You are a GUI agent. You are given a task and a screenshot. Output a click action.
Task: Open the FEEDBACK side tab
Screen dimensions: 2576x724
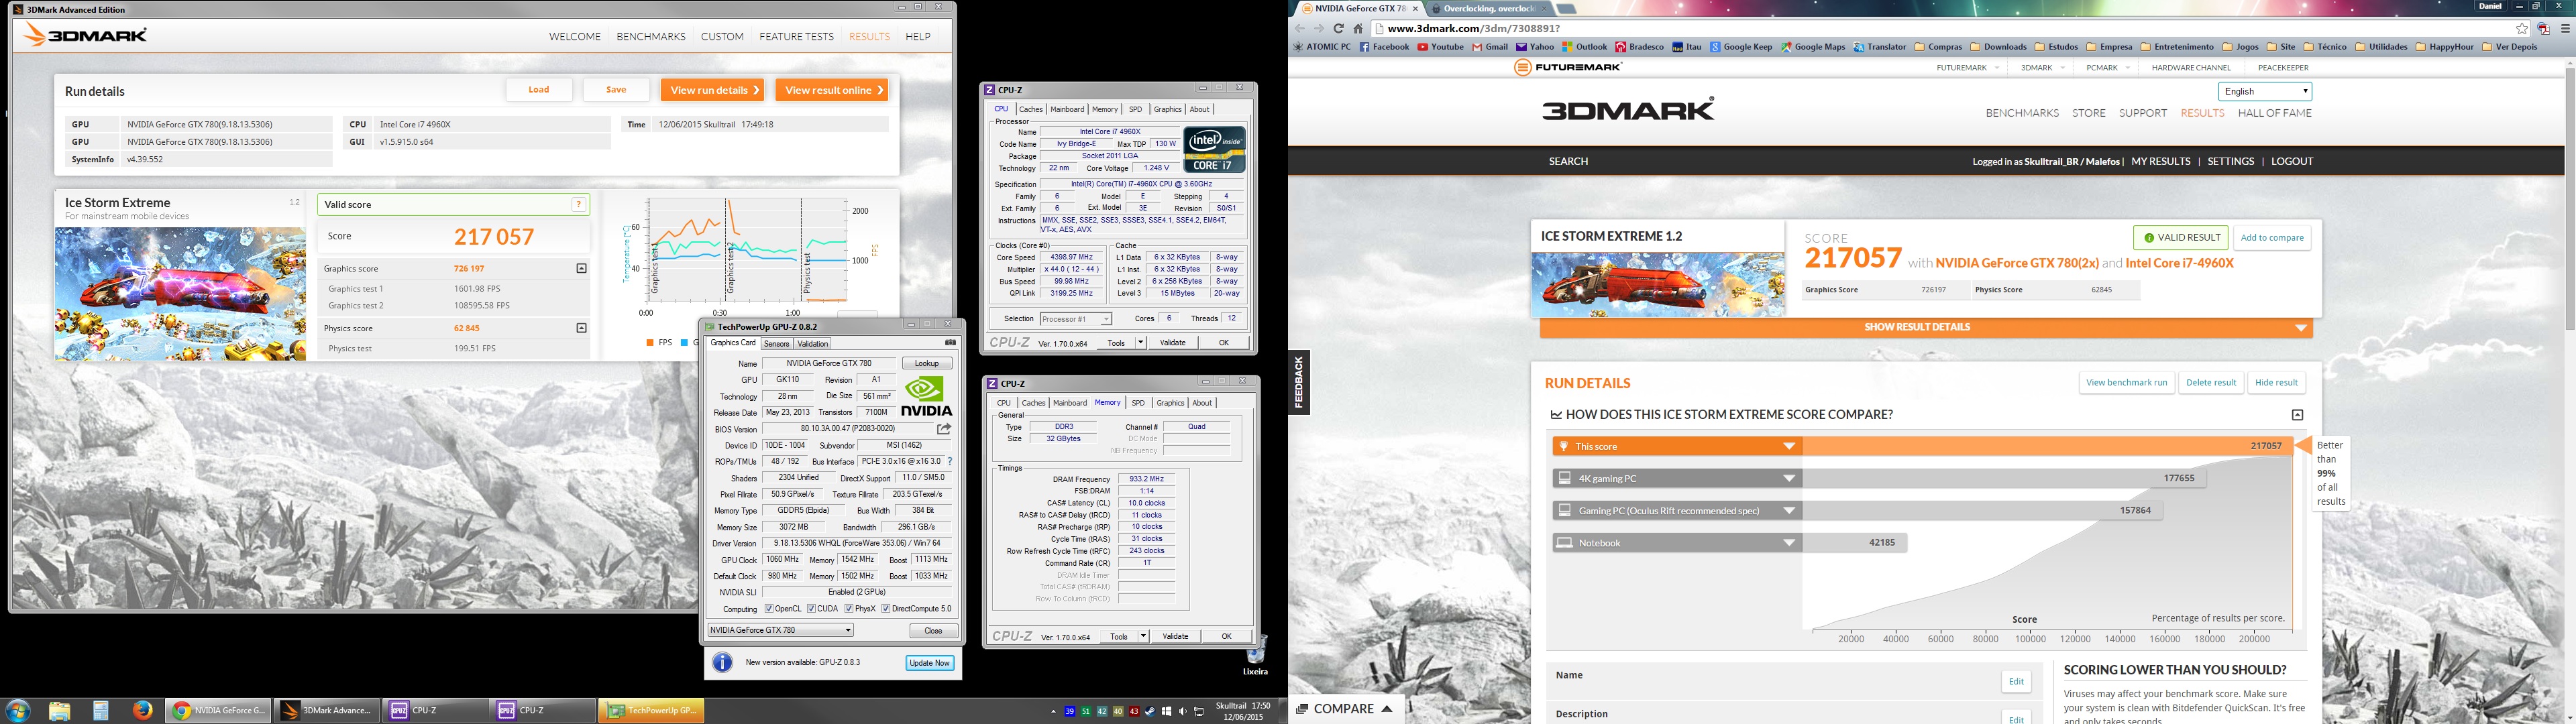point(1298,383)
